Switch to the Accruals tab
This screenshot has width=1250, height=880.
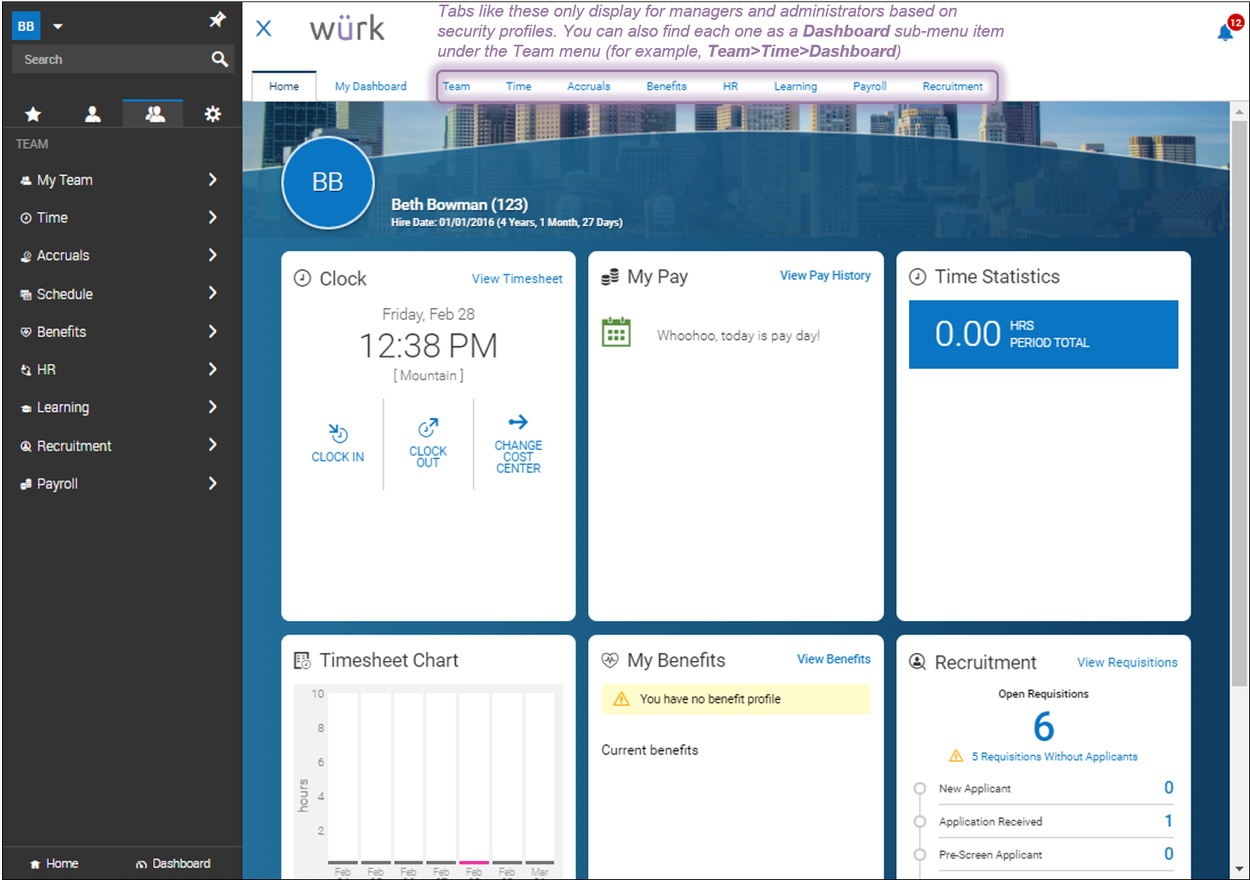tap(589, 86)
